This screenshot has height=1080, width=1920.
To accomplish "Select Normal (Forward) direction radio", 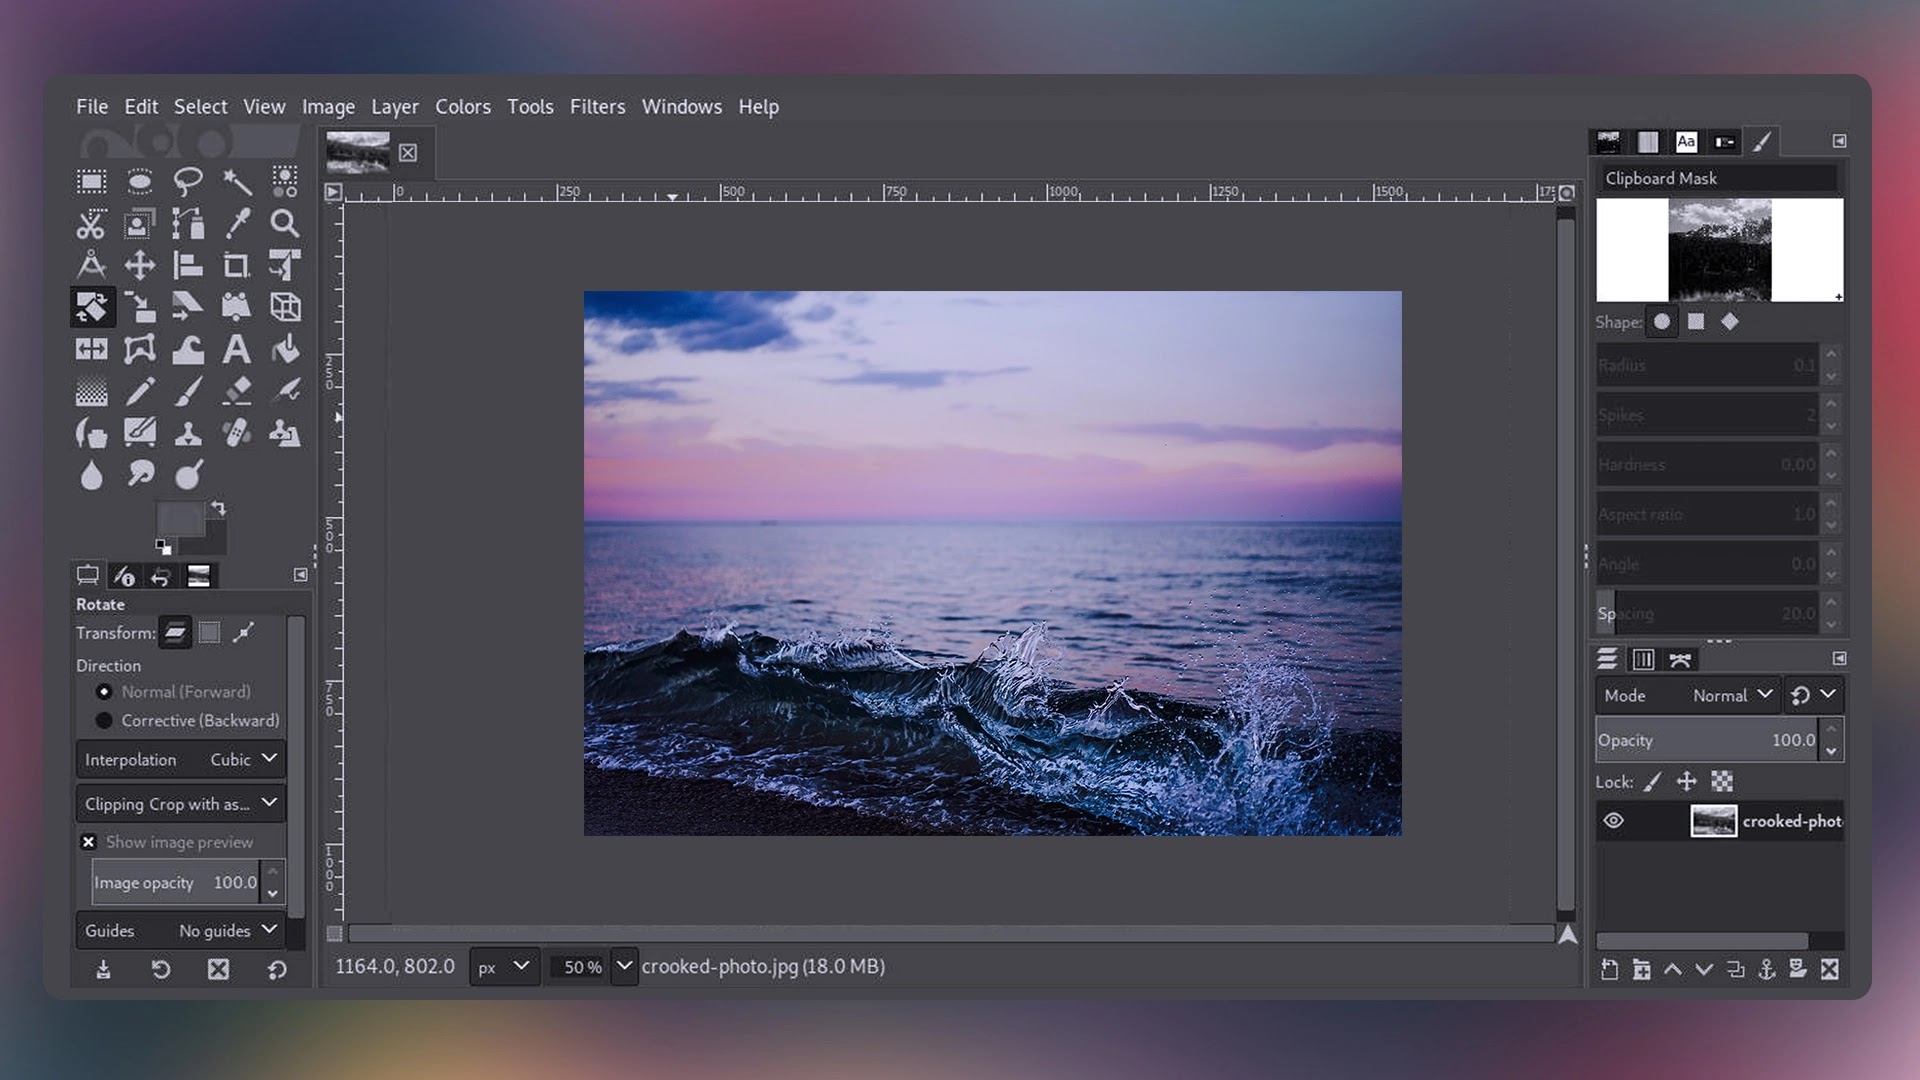I will (104, 692).
